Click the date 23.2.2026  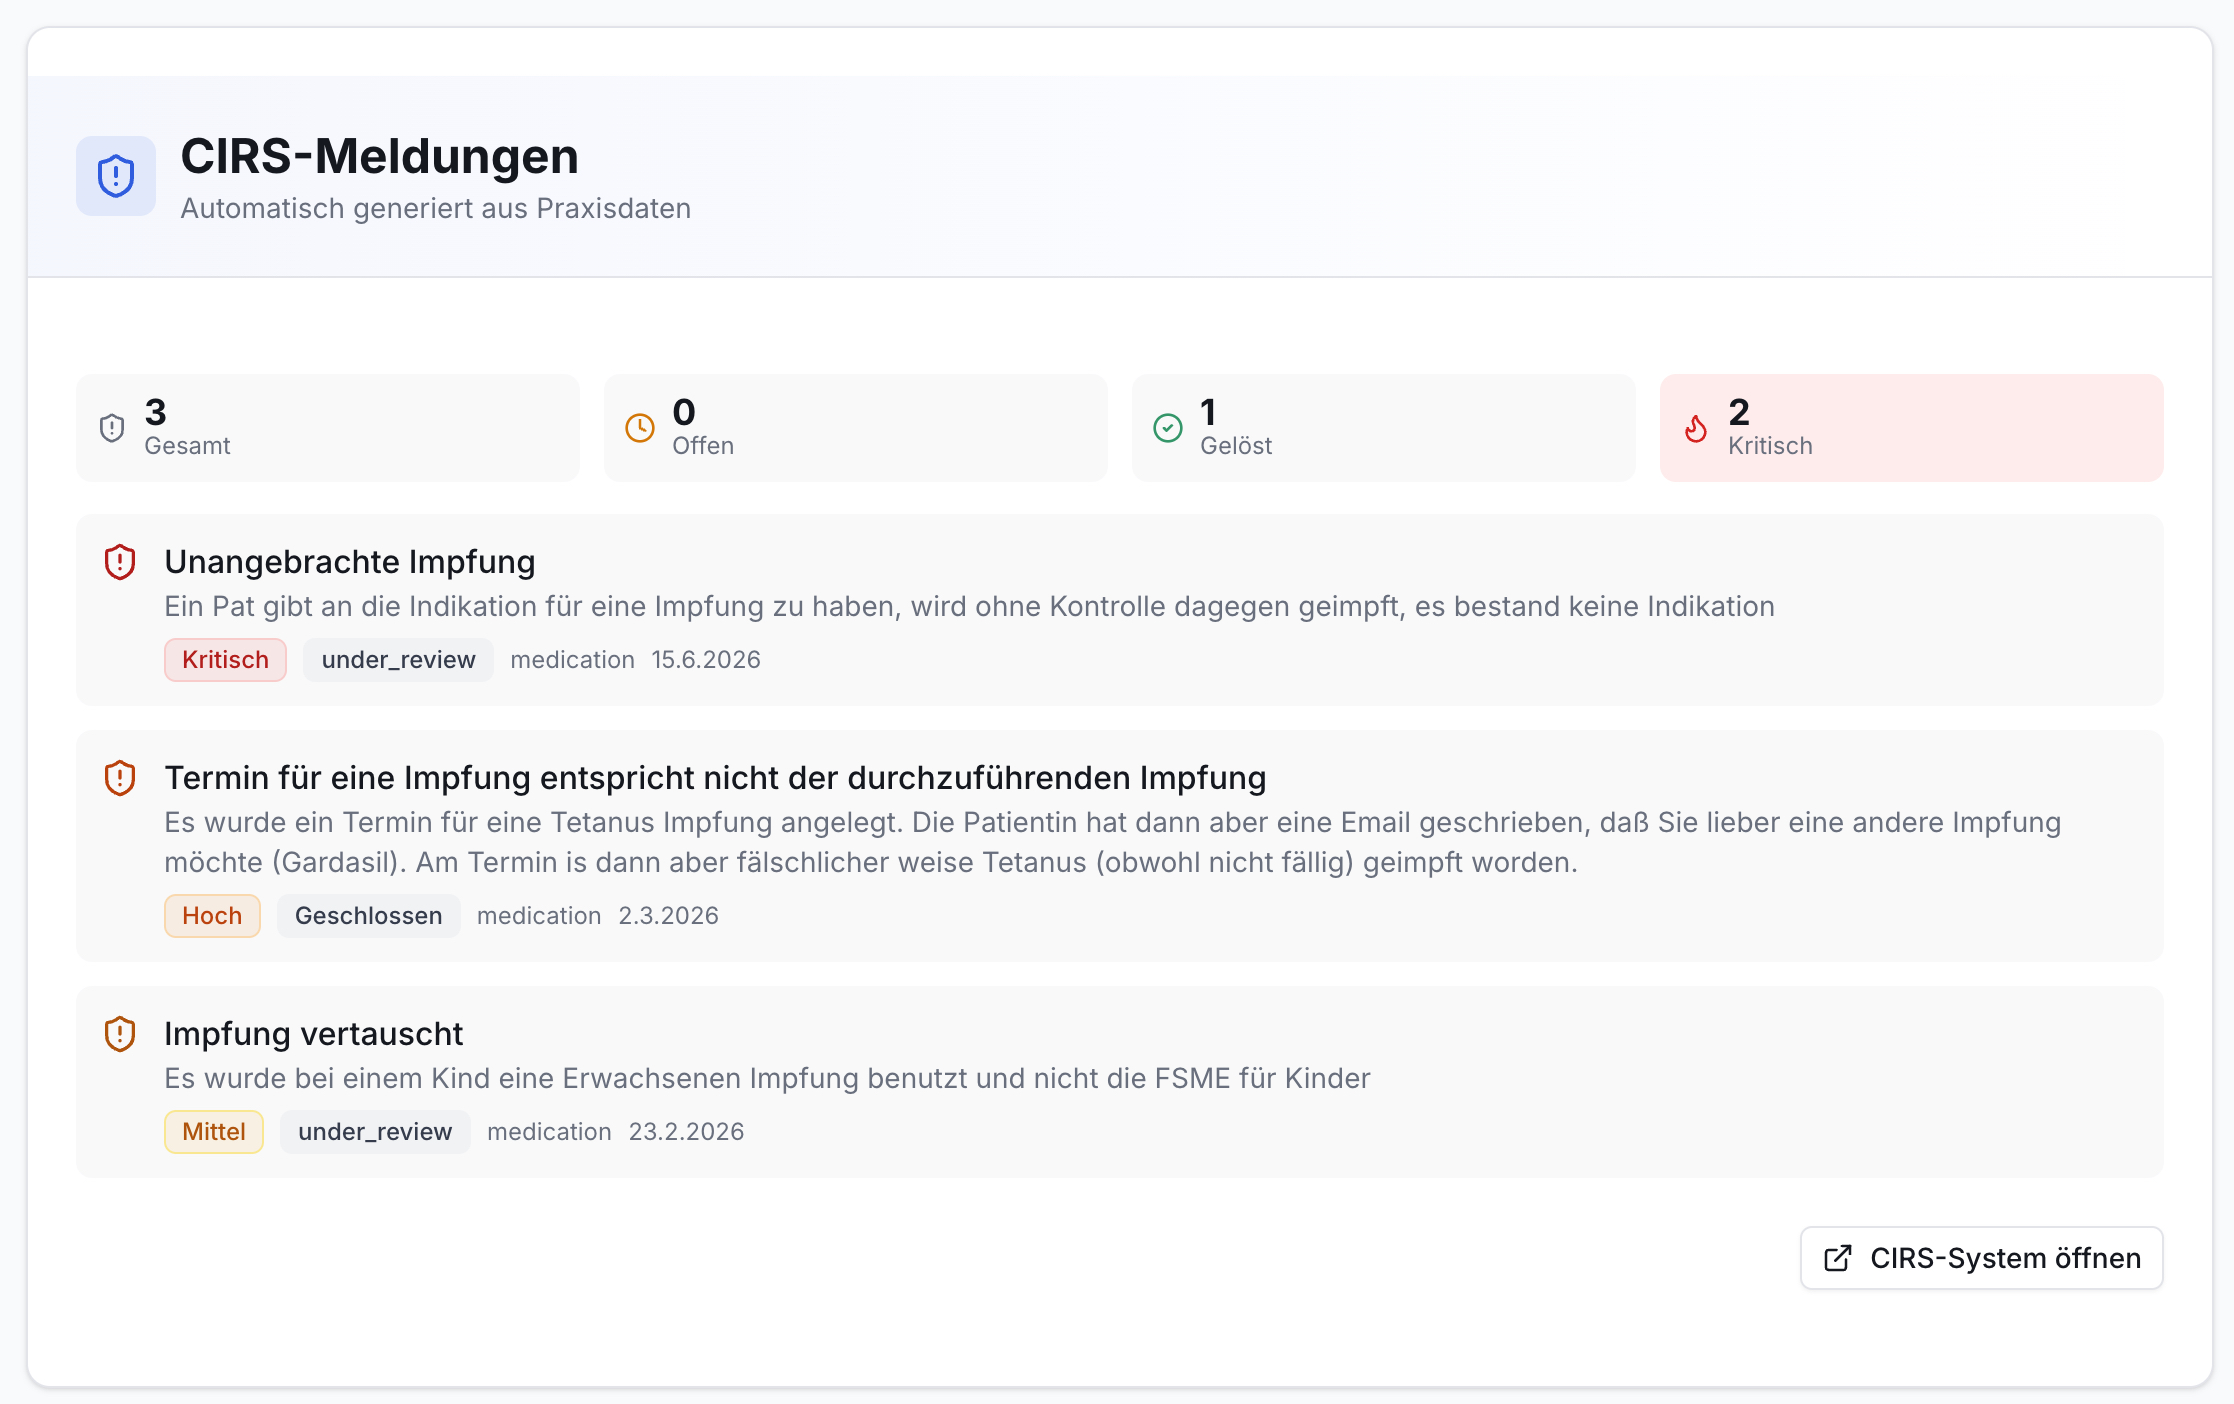click(686, 1132)
